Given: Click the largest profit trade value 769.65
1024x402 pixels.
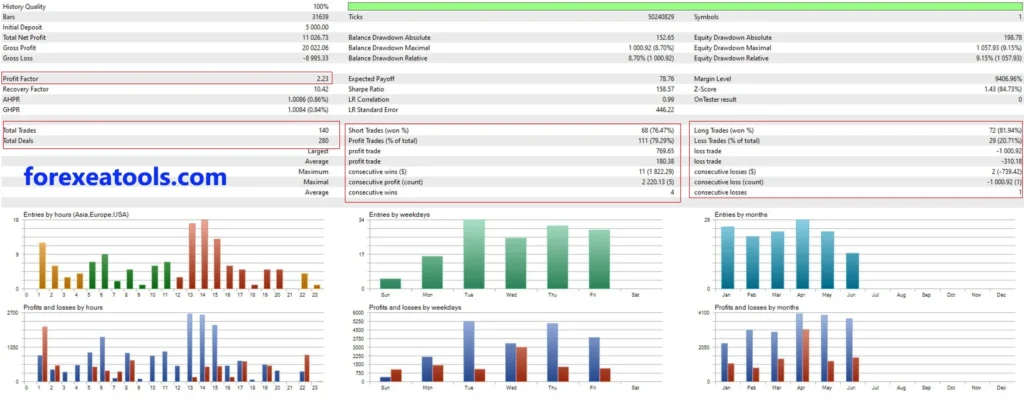Looking at the screenshot, I should pyautogui.click(x=665, y=151).
